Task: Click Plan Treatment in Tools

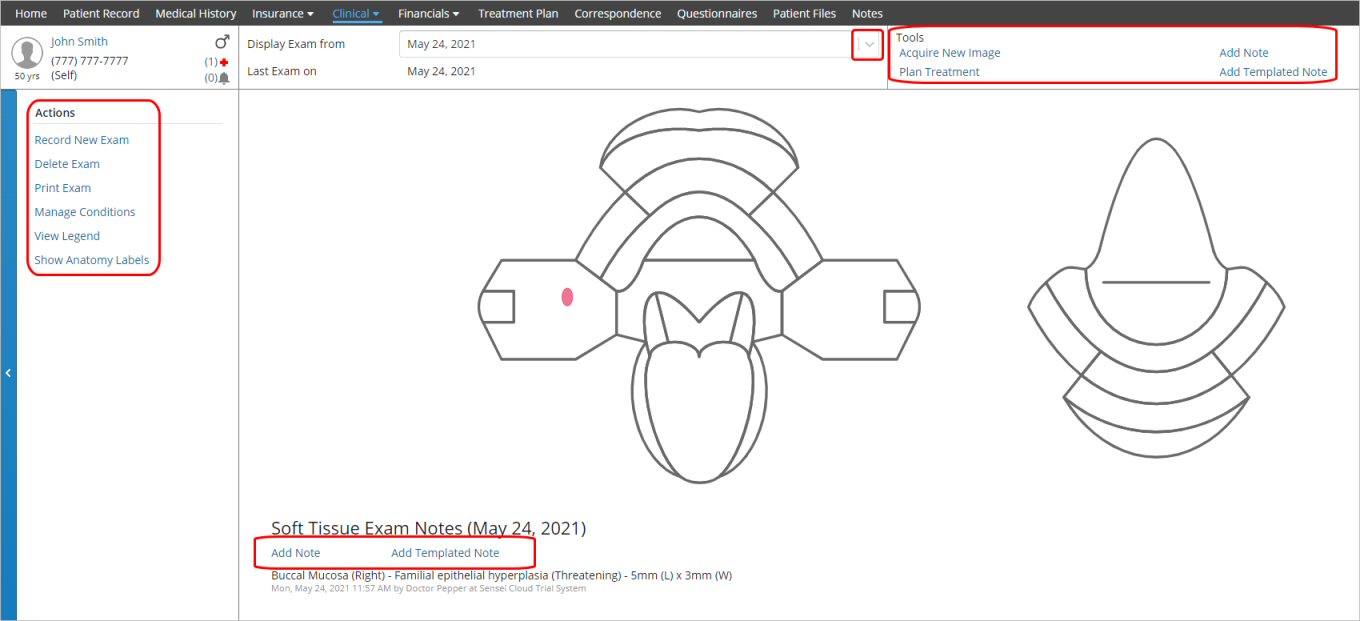Action: pyautogui.click(x=939, y=72)
